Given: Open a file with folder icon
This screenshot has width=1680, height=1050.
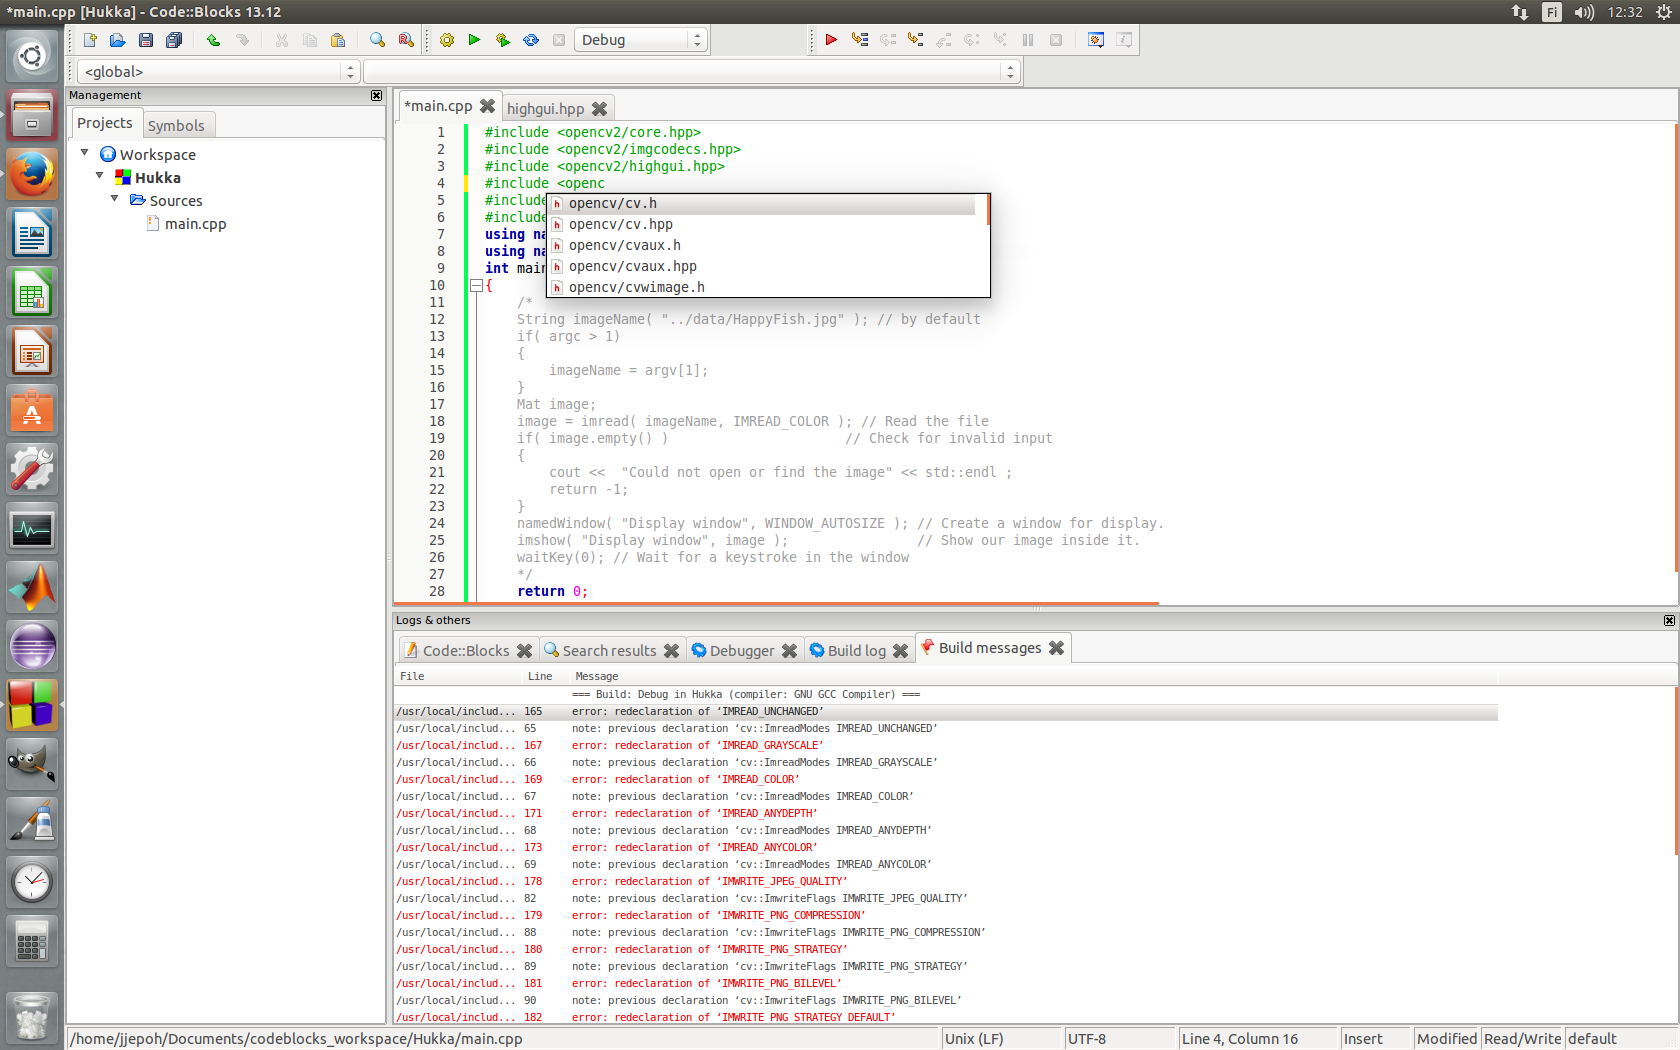Looking at the screenshot, I should 118,40.
